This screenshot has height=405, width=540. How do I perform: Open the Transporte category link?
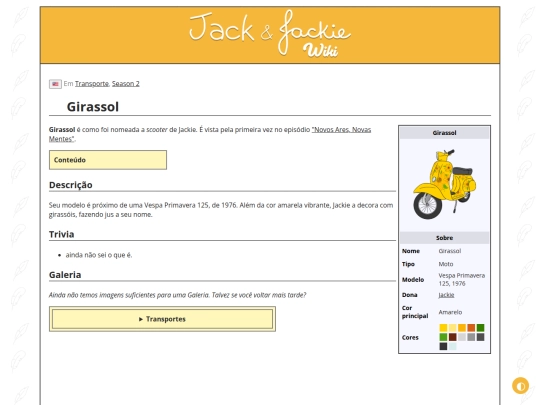[92, 84]
